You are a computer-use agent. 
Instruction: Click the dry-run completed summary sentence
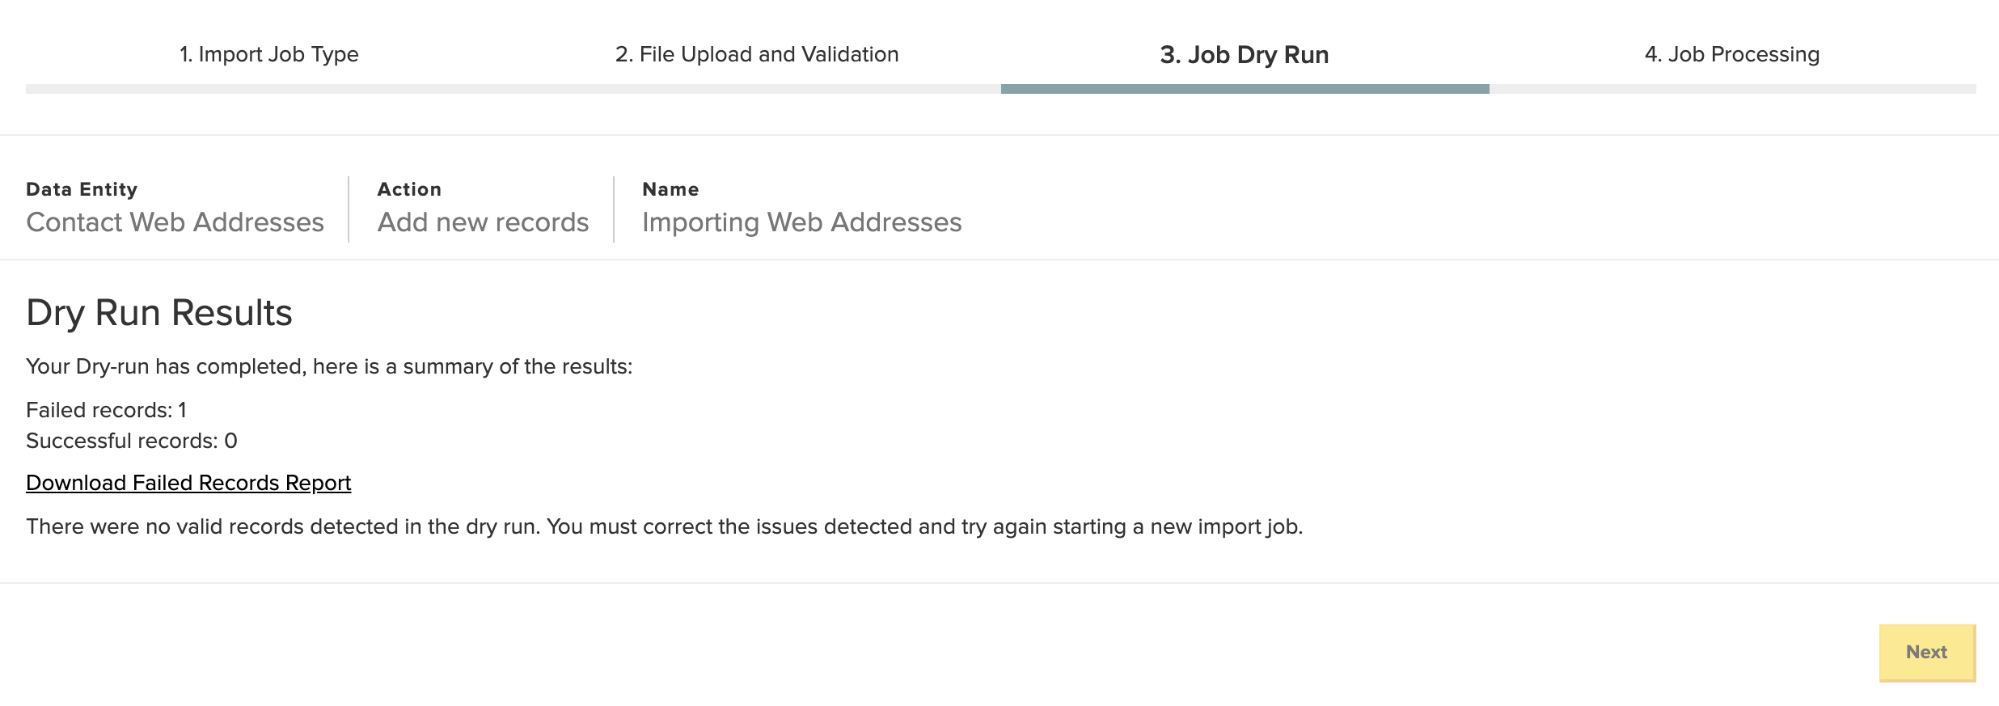click(329, 367)
